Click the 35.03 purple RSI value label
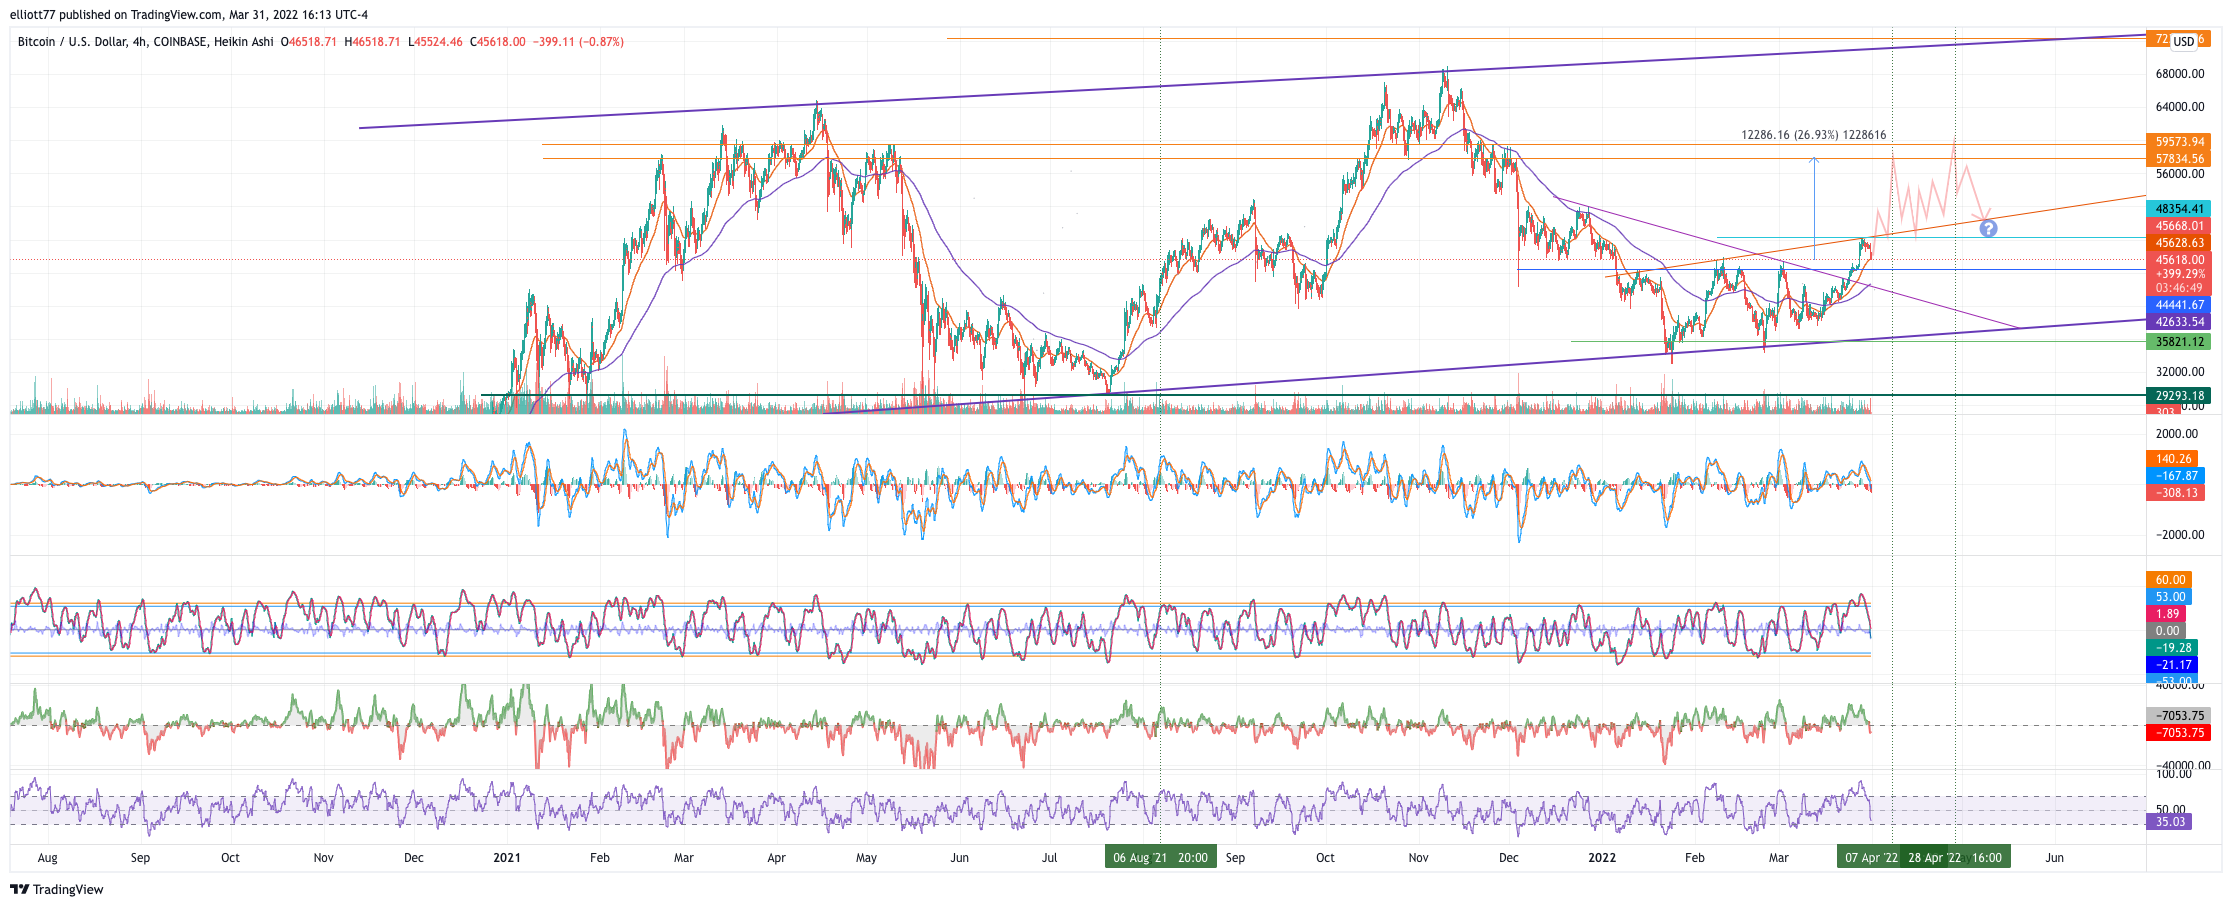The width and height of the screenshot is (2232, 907). pyautogui.click(x=2169, y=822)
